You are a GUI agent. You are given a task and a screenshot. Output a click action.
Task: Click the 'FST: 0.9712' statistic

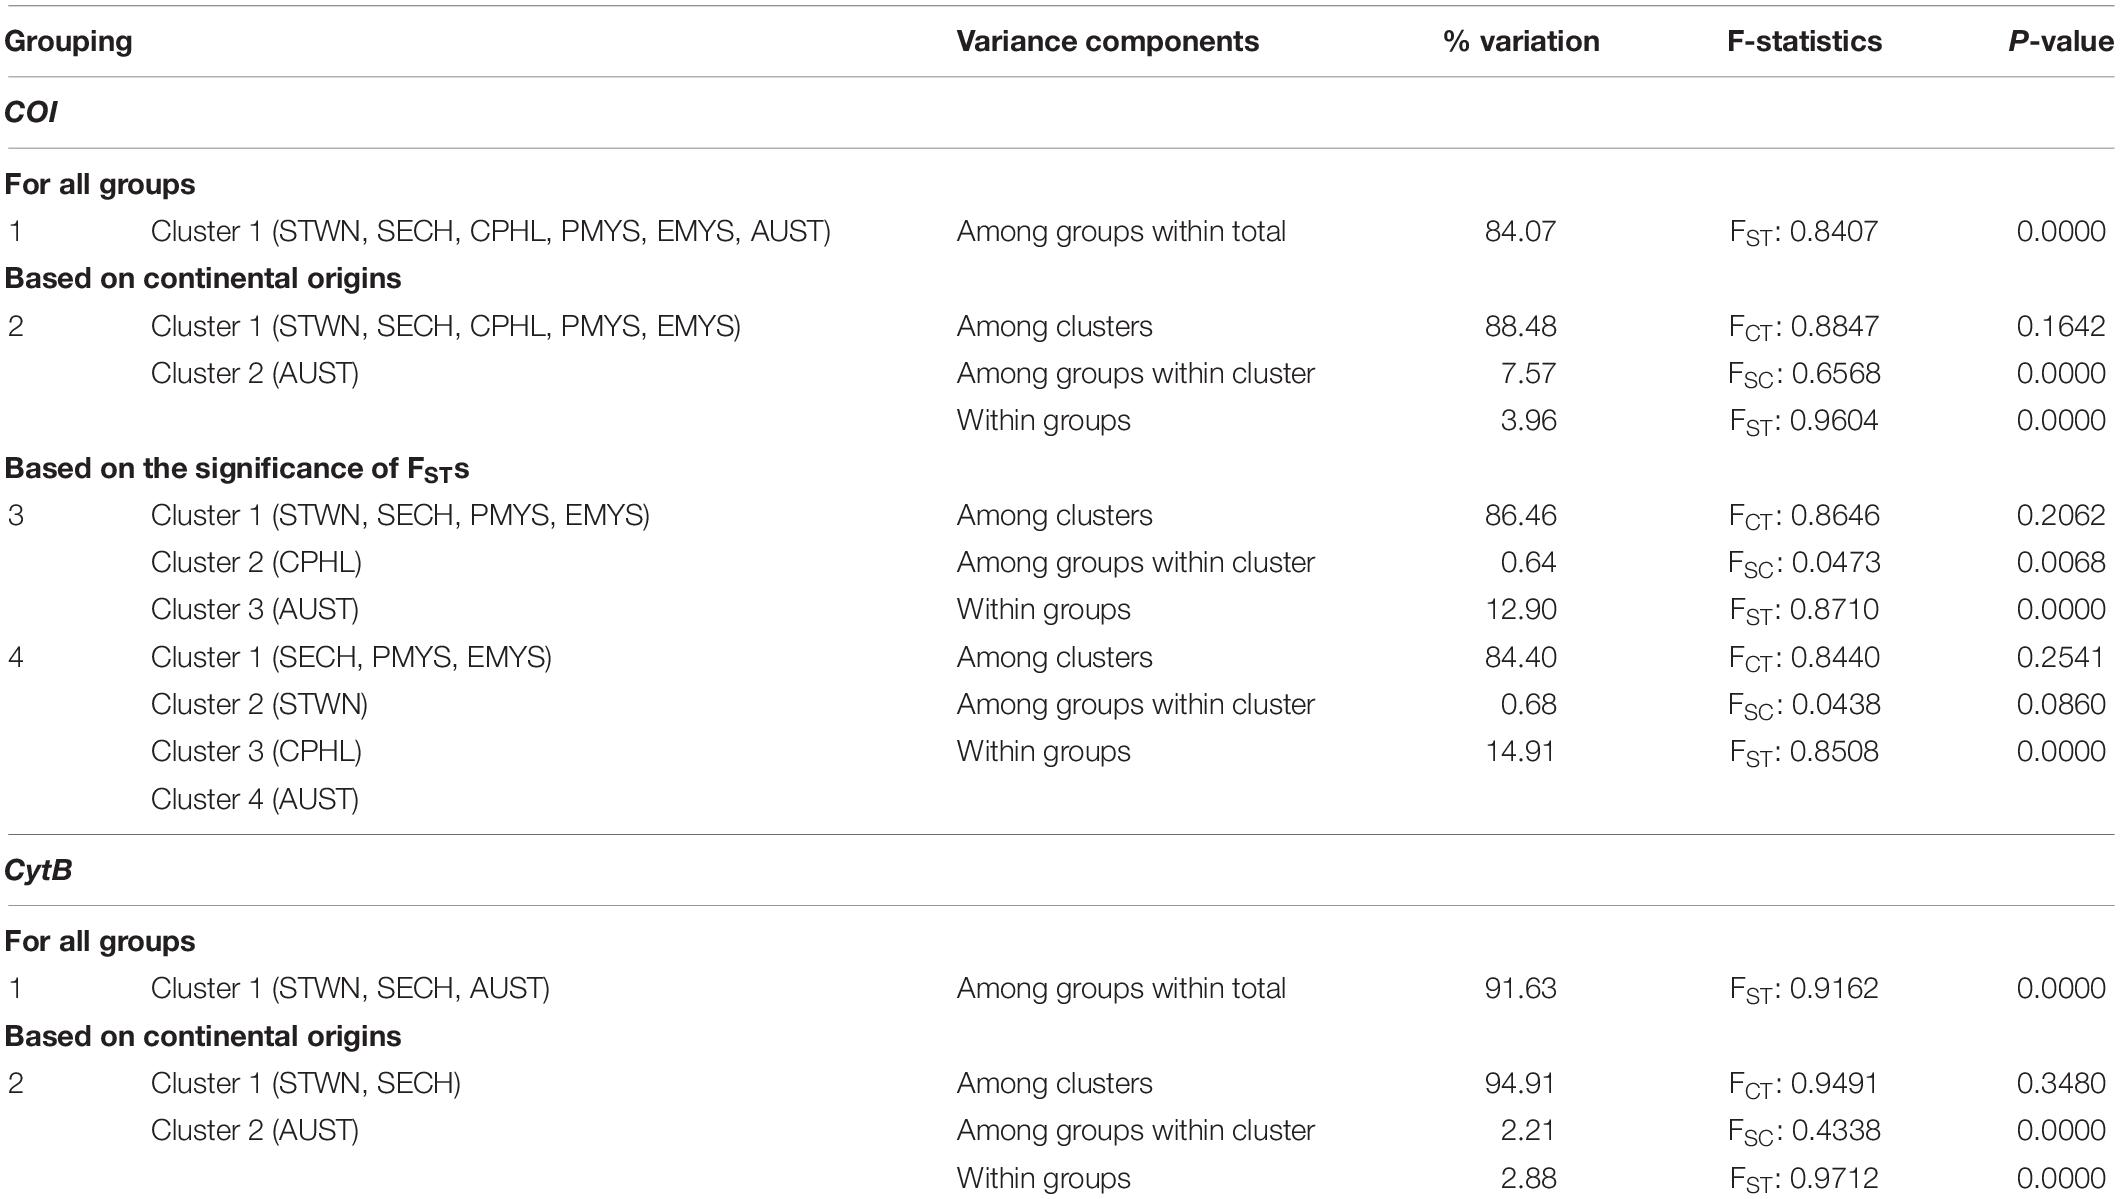tap(1804, 1179)
